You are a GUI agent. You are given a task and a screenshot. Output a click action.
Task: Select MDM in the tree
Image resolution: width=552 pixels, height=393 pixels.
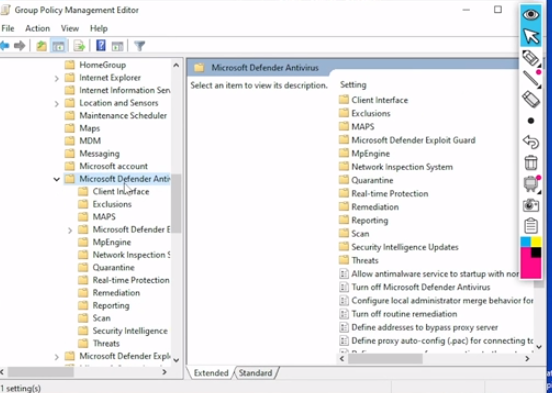click(x=90, y=141)
